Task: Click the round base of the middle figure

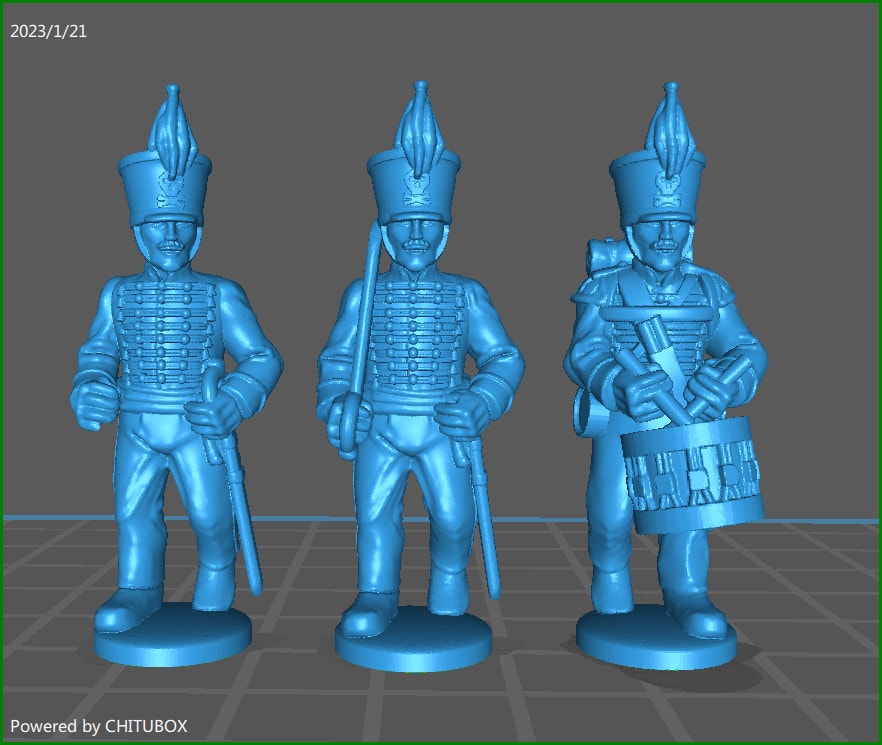Action: (413, 641)
